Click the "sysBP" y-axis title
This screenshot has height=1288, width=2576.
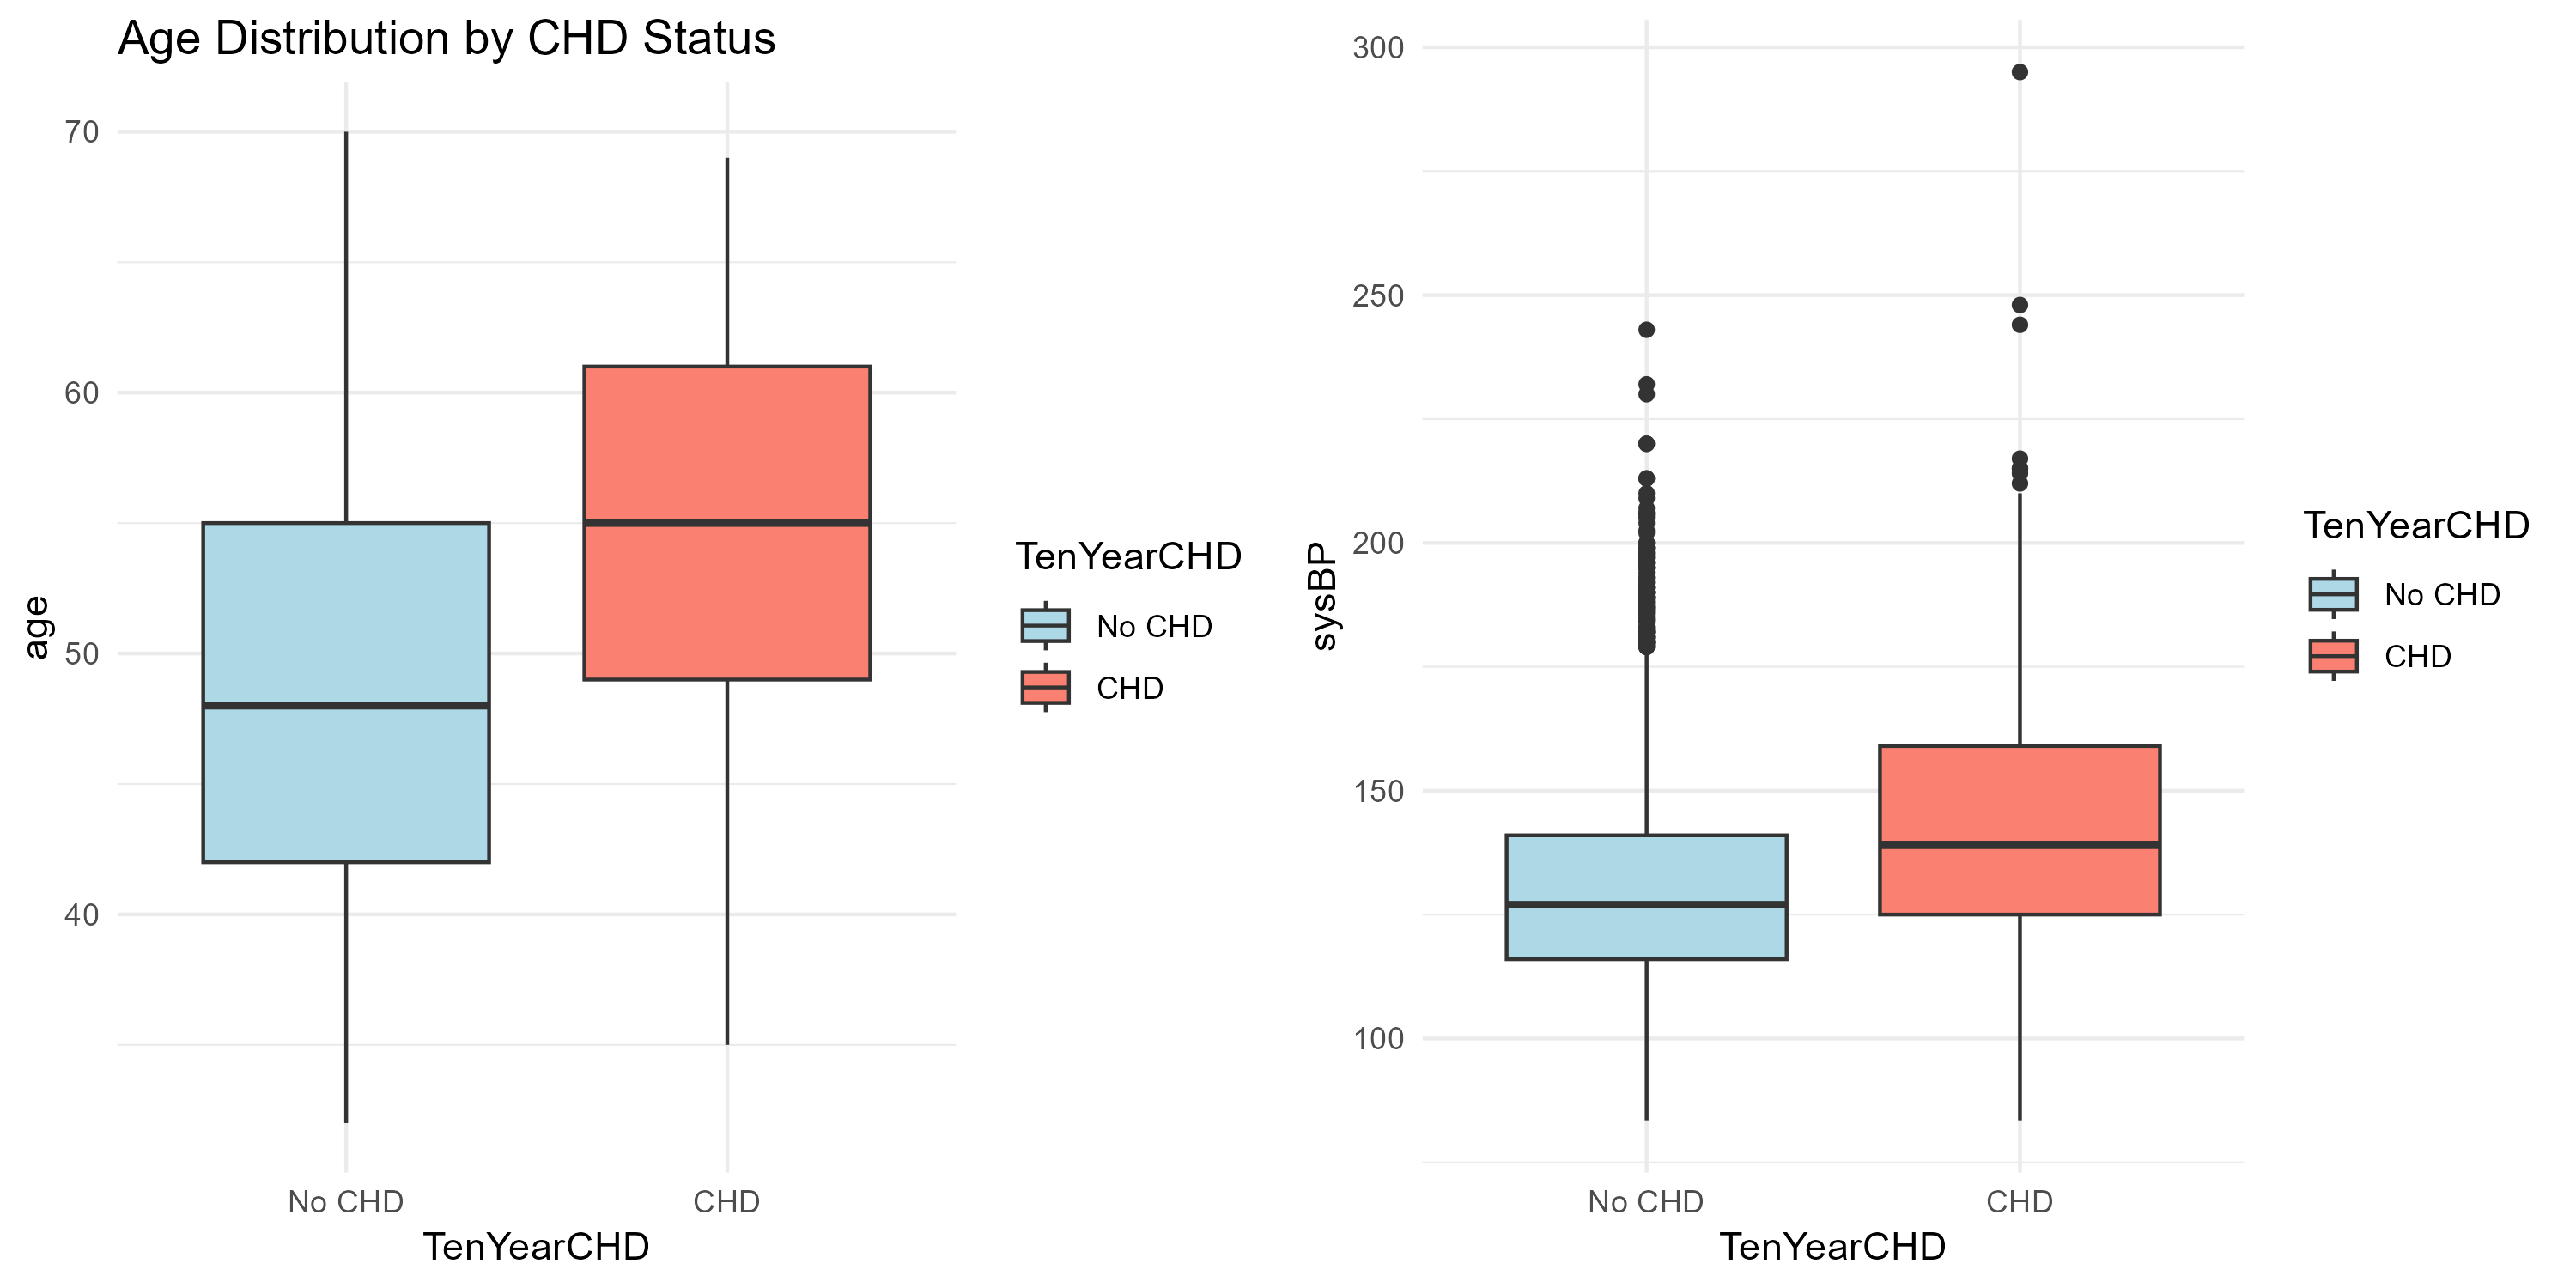point(1324,597)
